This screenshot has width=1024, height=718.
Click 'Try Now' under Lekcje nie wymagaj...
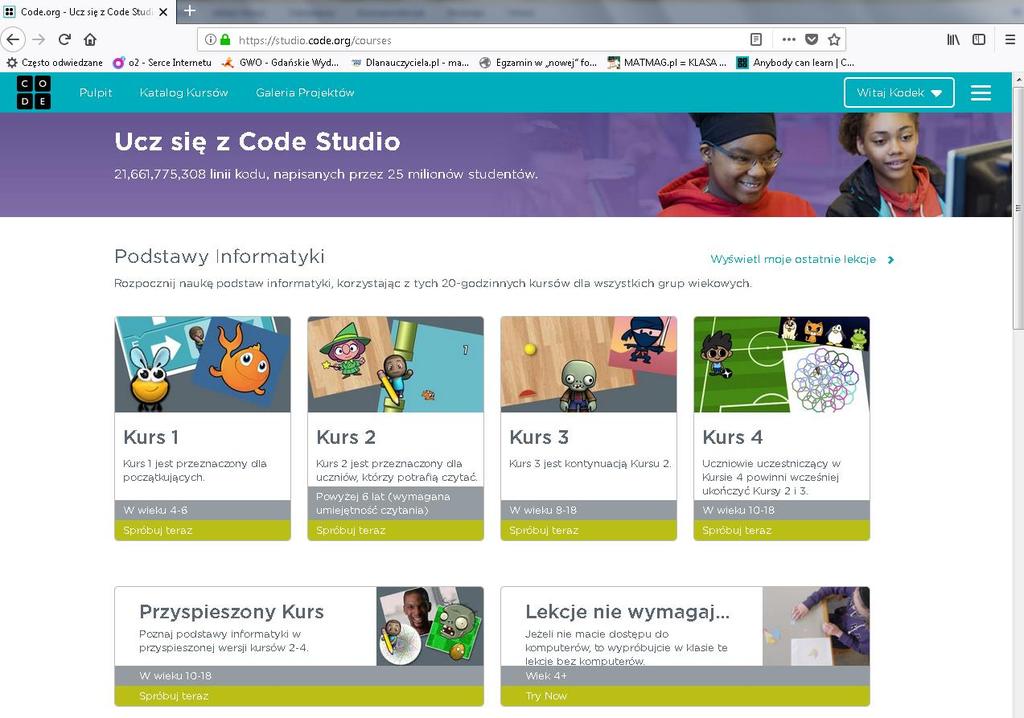685,696
